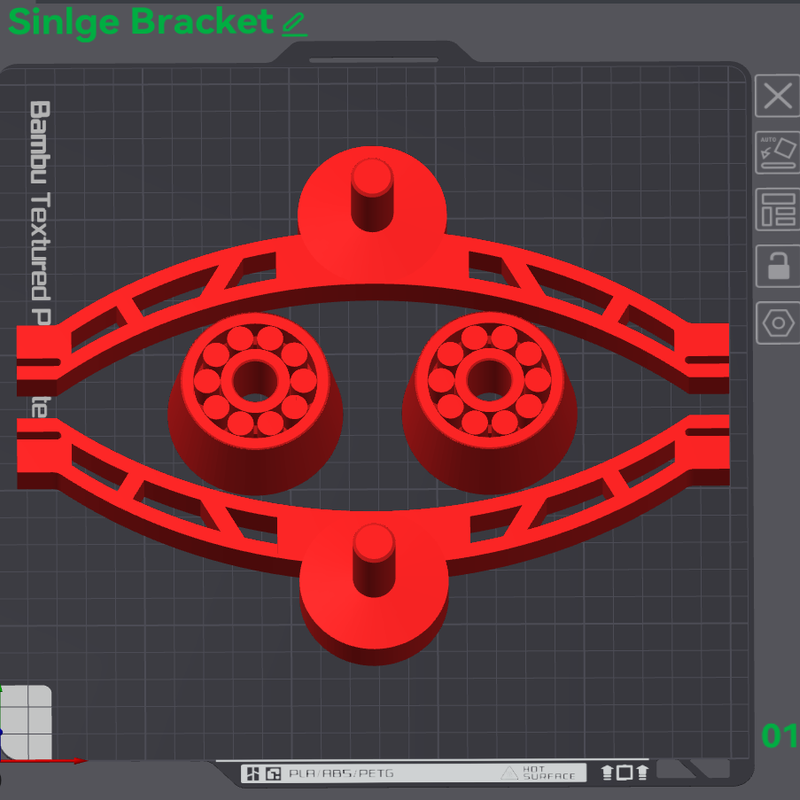The image size is (800, 800).
Task: Toggle the plate lock icon
Action: 778,266
